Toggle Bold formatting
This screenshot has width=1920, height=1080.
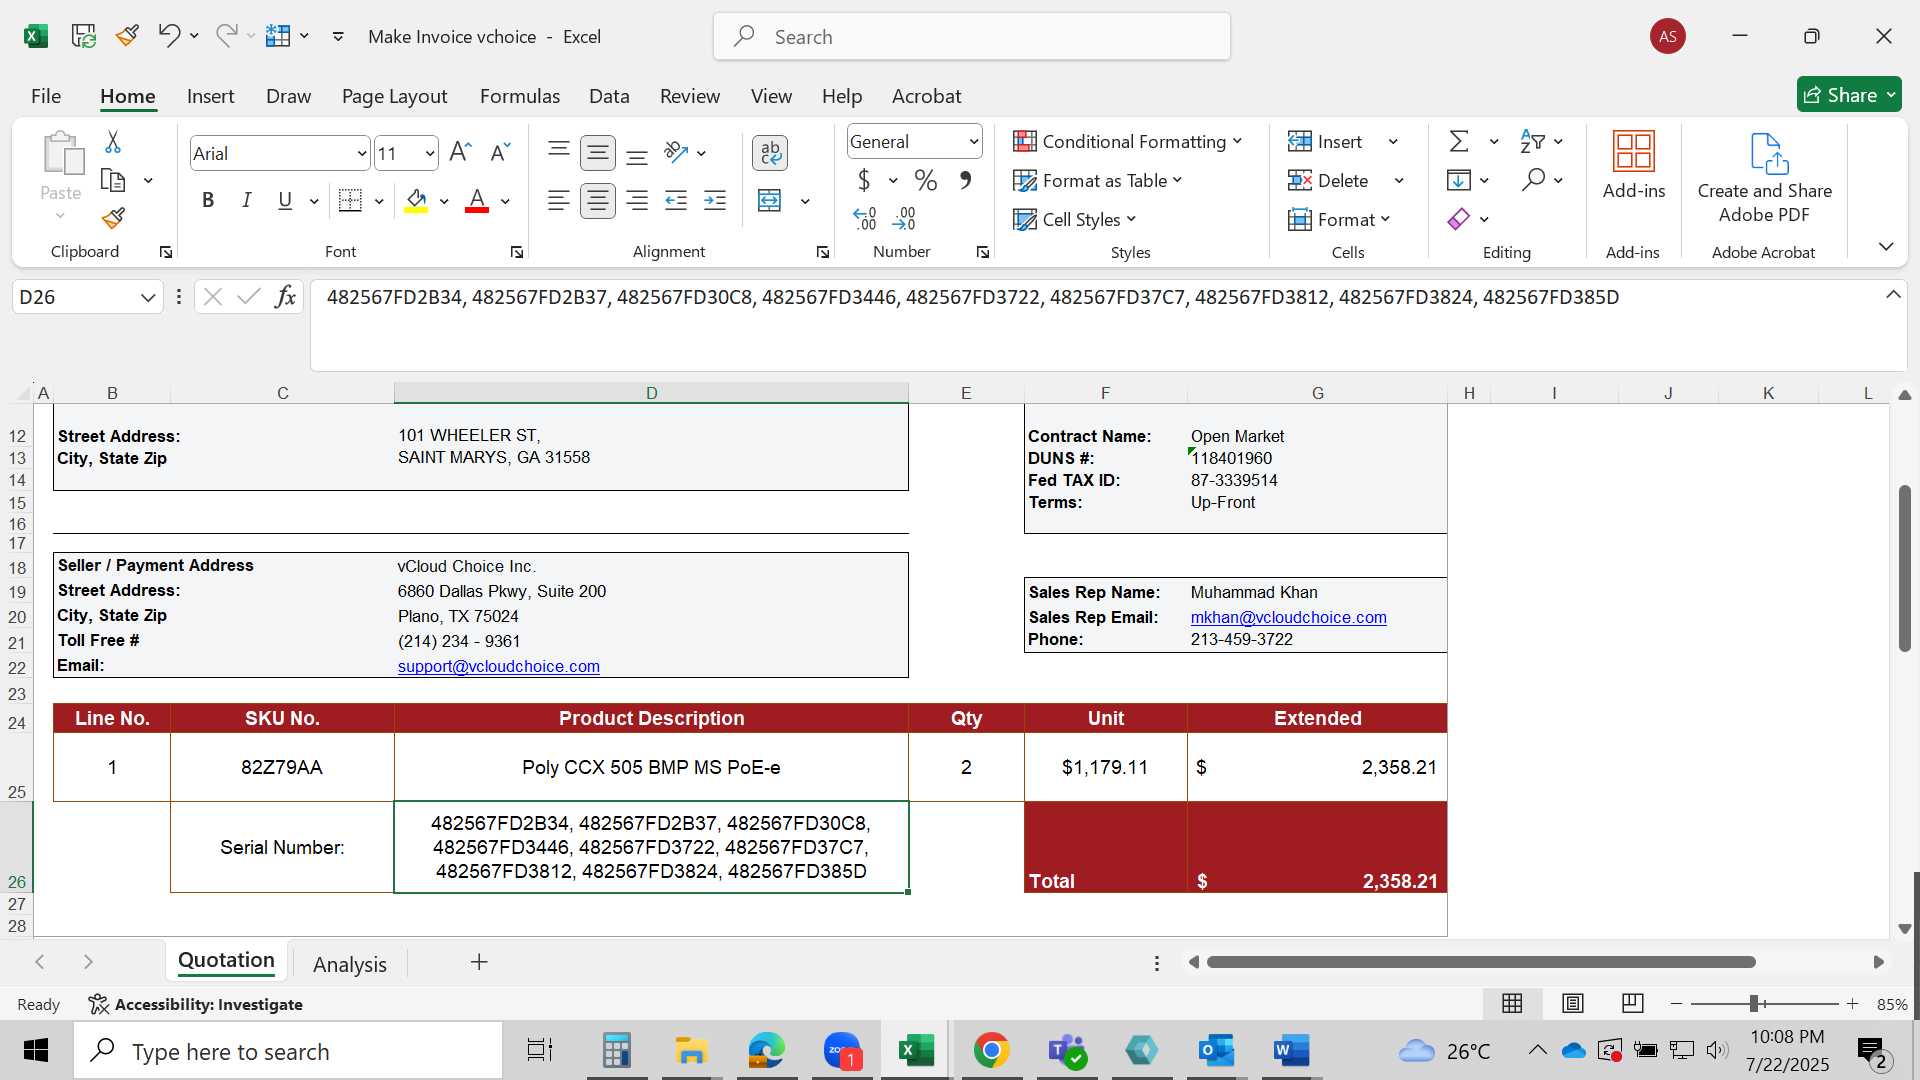(208, 200)
